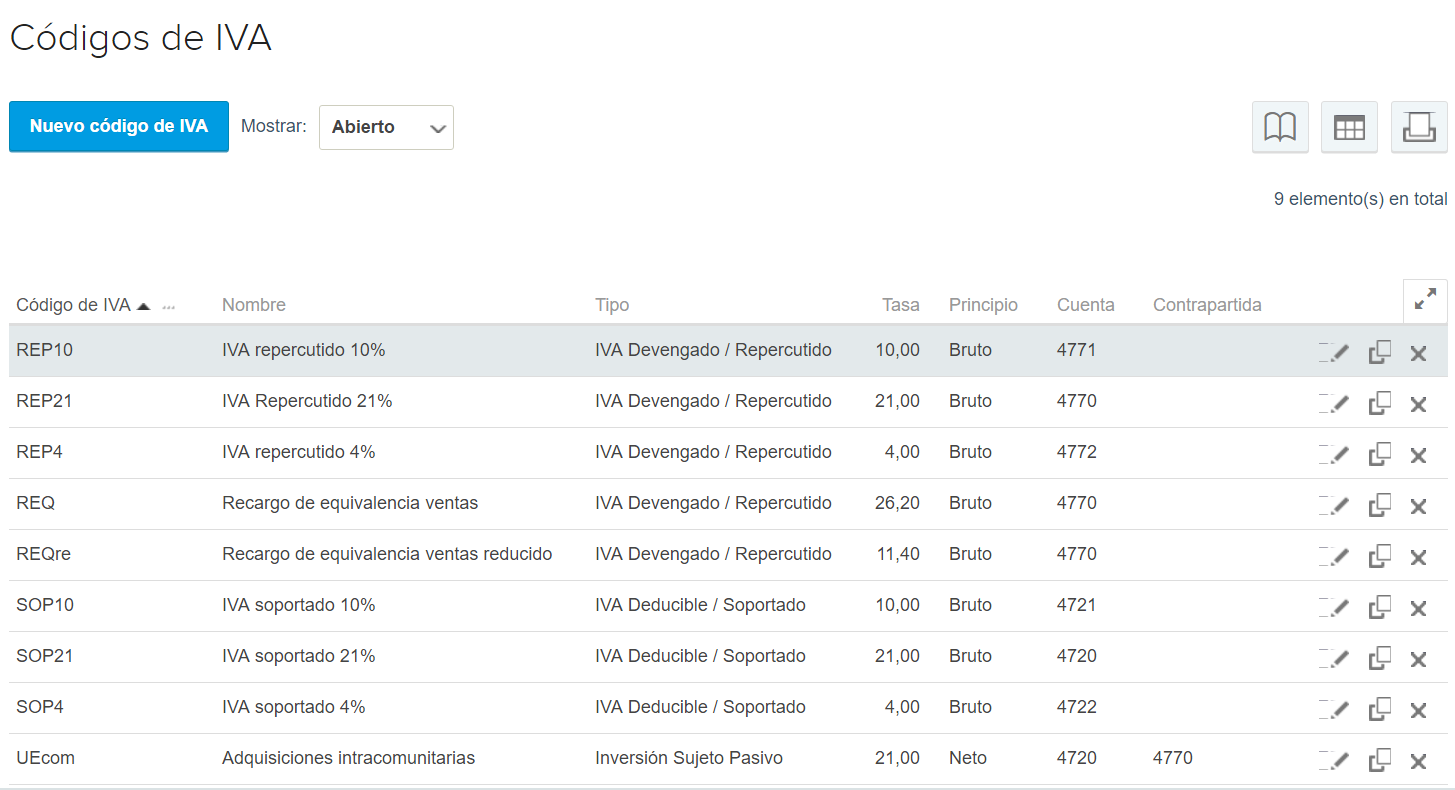The image size is (1455, 790).
Task: Click 'IVA repercutido 4%' name
Action: click(298, 452)
